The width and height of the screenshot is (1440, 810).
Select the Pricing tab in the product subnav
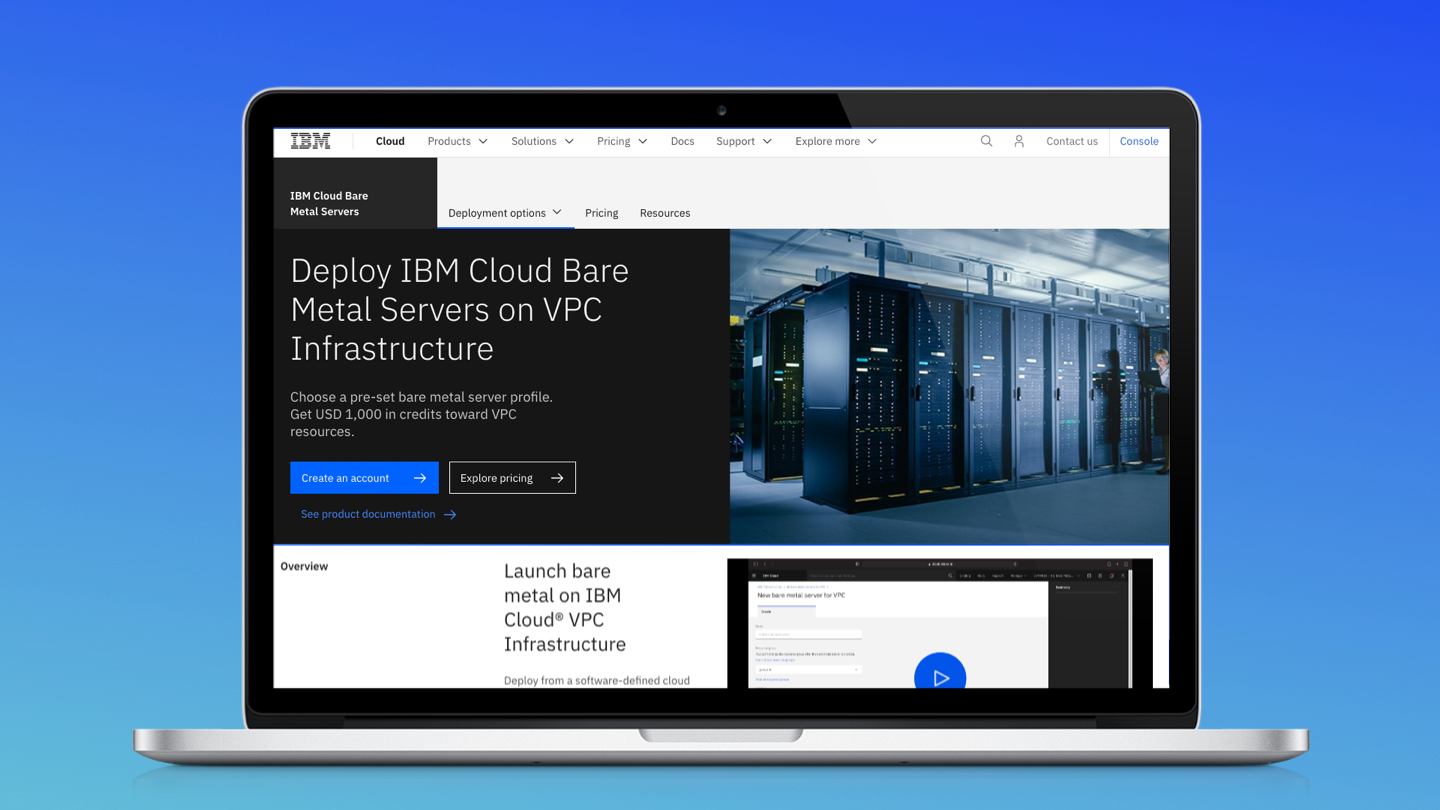(x=601, y=213)
